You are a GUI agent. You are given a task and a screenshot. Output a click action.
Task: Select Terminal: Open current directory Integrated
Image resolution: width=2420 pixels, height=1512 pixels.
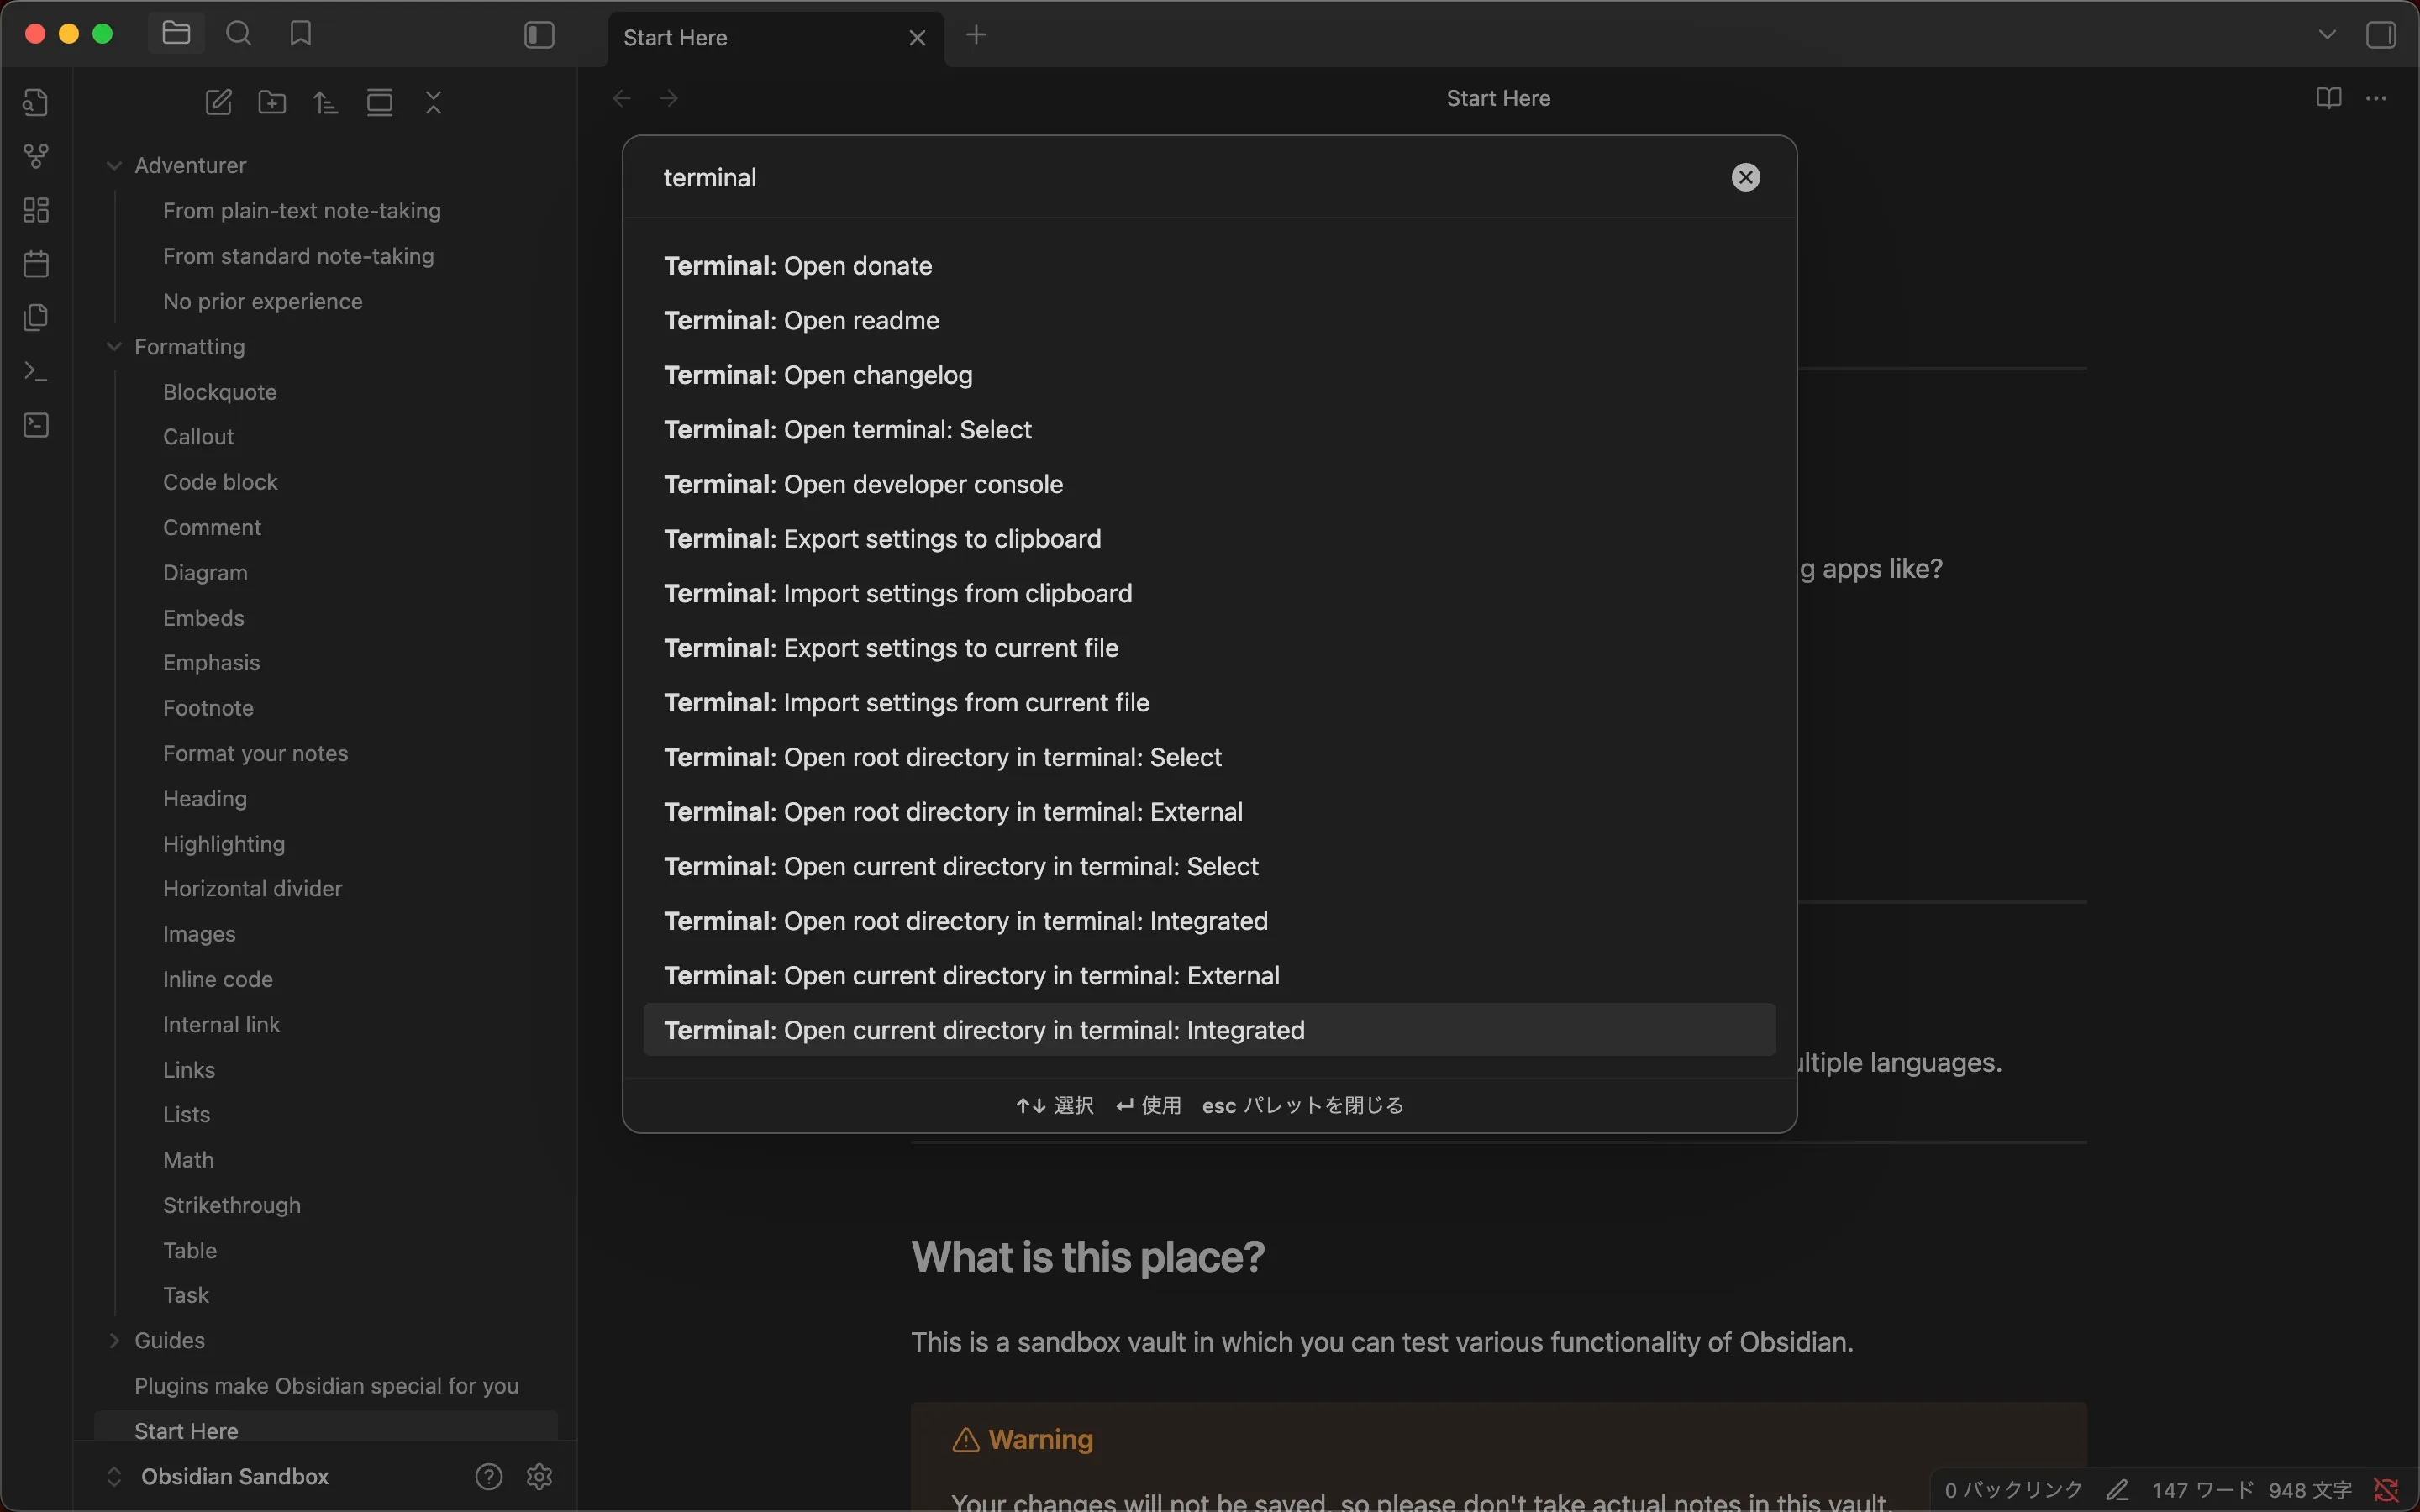984,1030
